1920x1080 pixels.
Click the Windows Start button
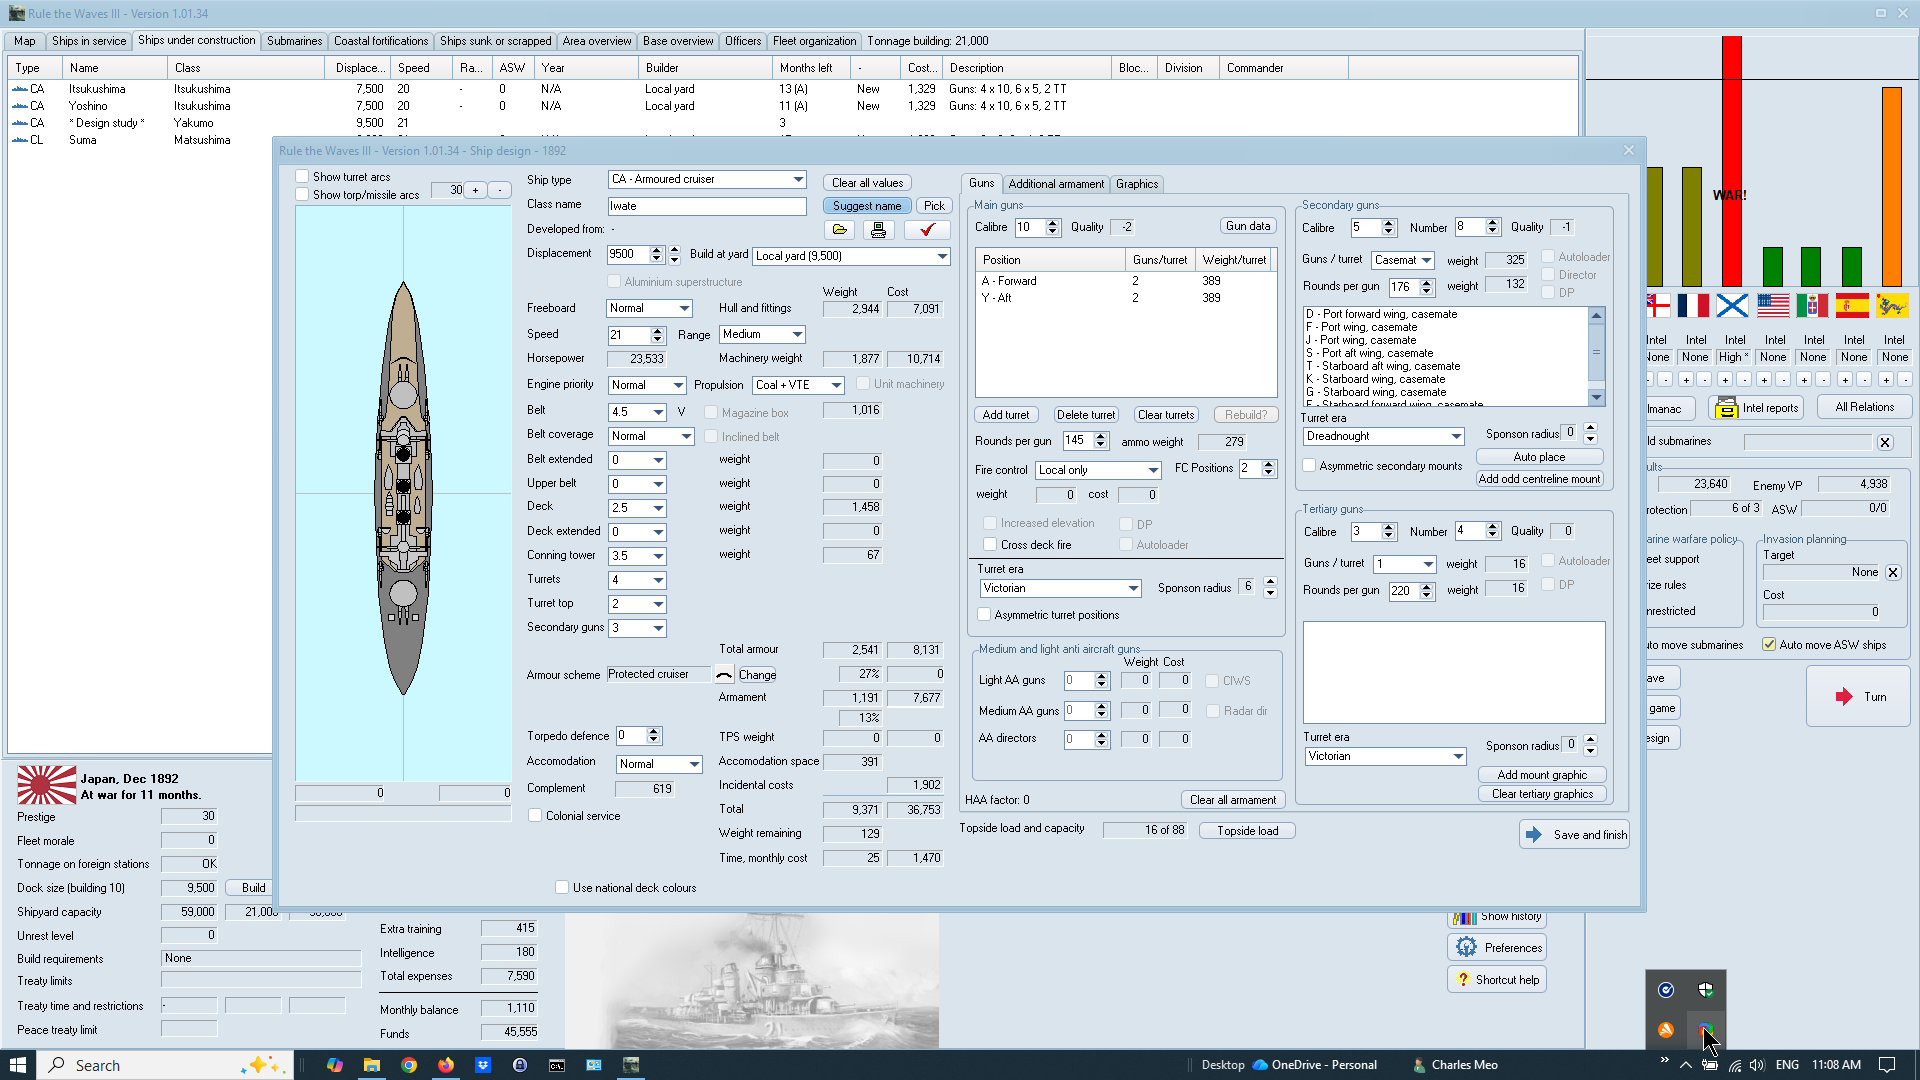18,1065
